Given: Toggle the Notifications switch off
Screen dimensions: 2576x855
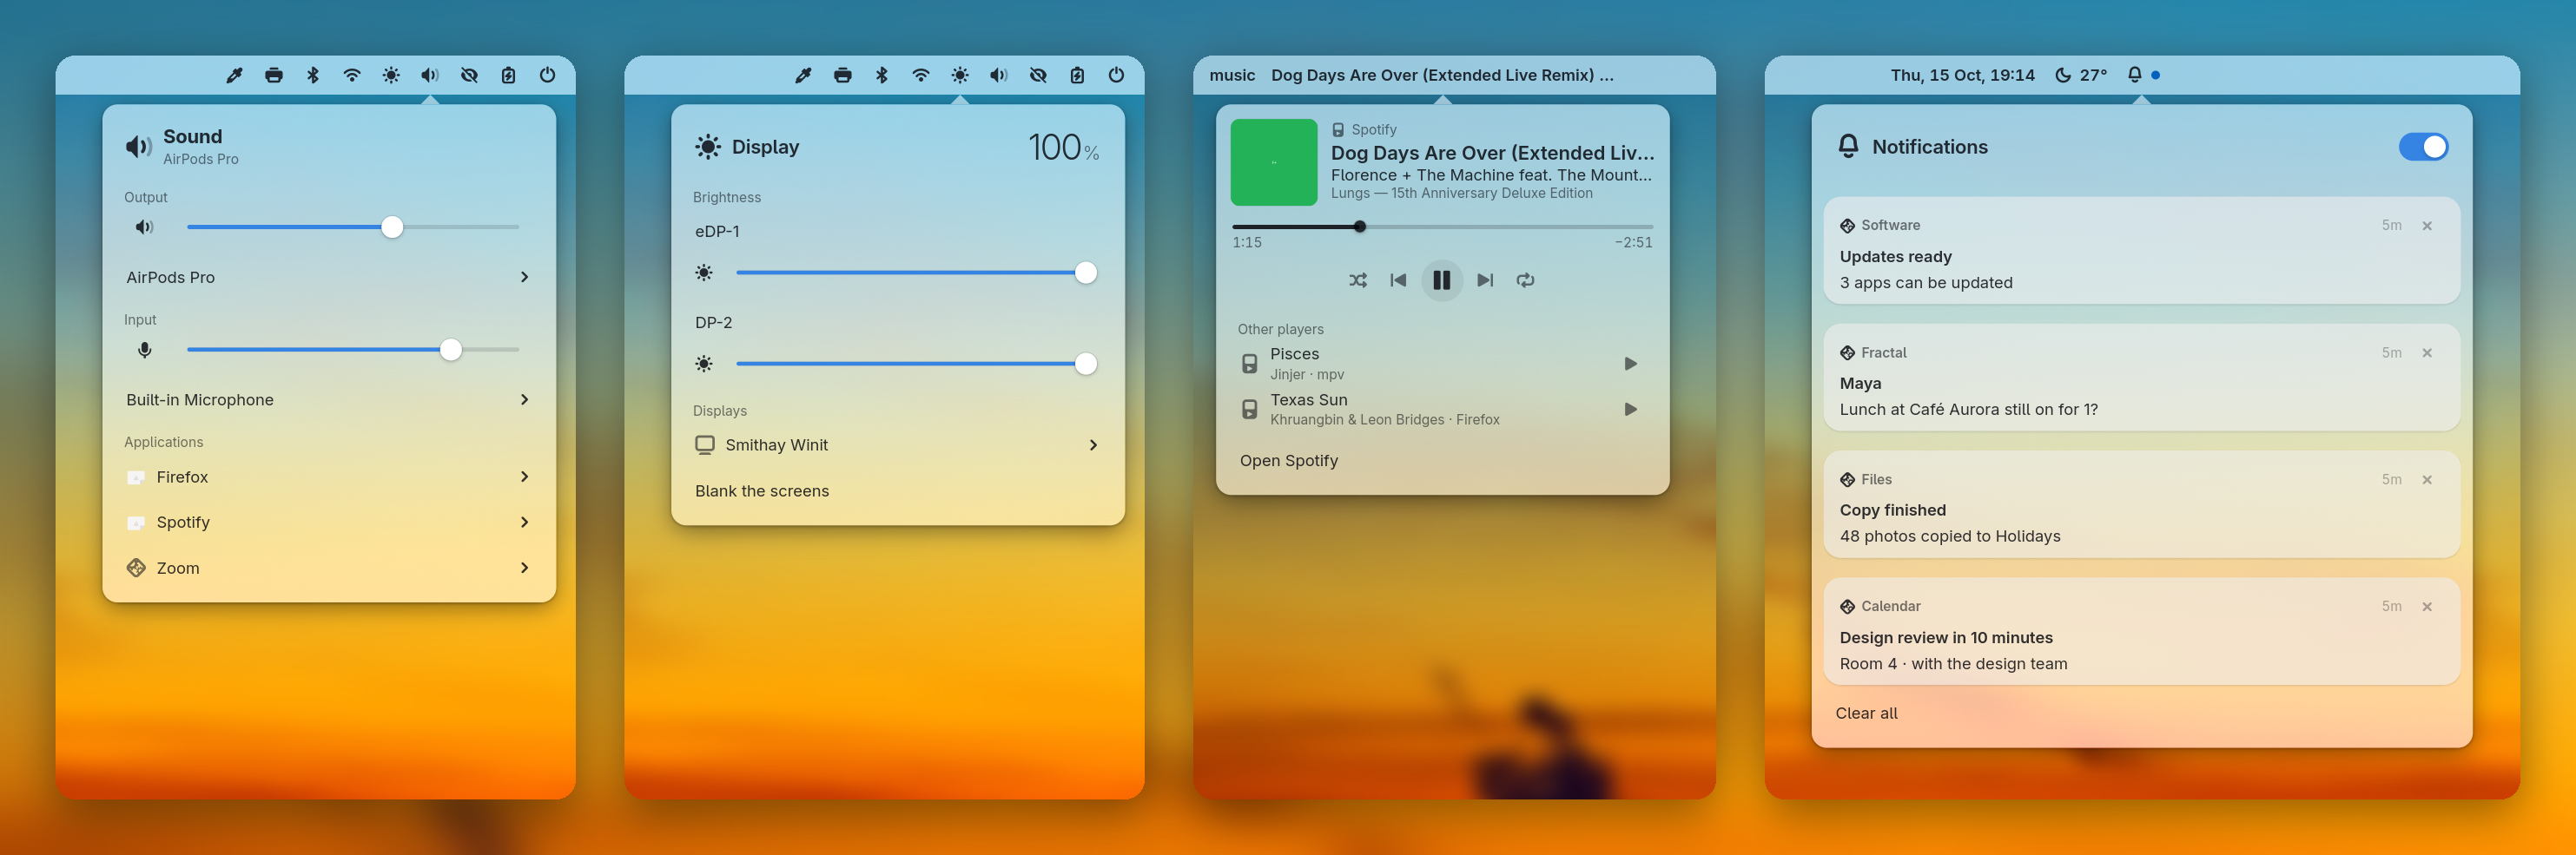Looking at the screenshot, I should [x=2423, y=147].
